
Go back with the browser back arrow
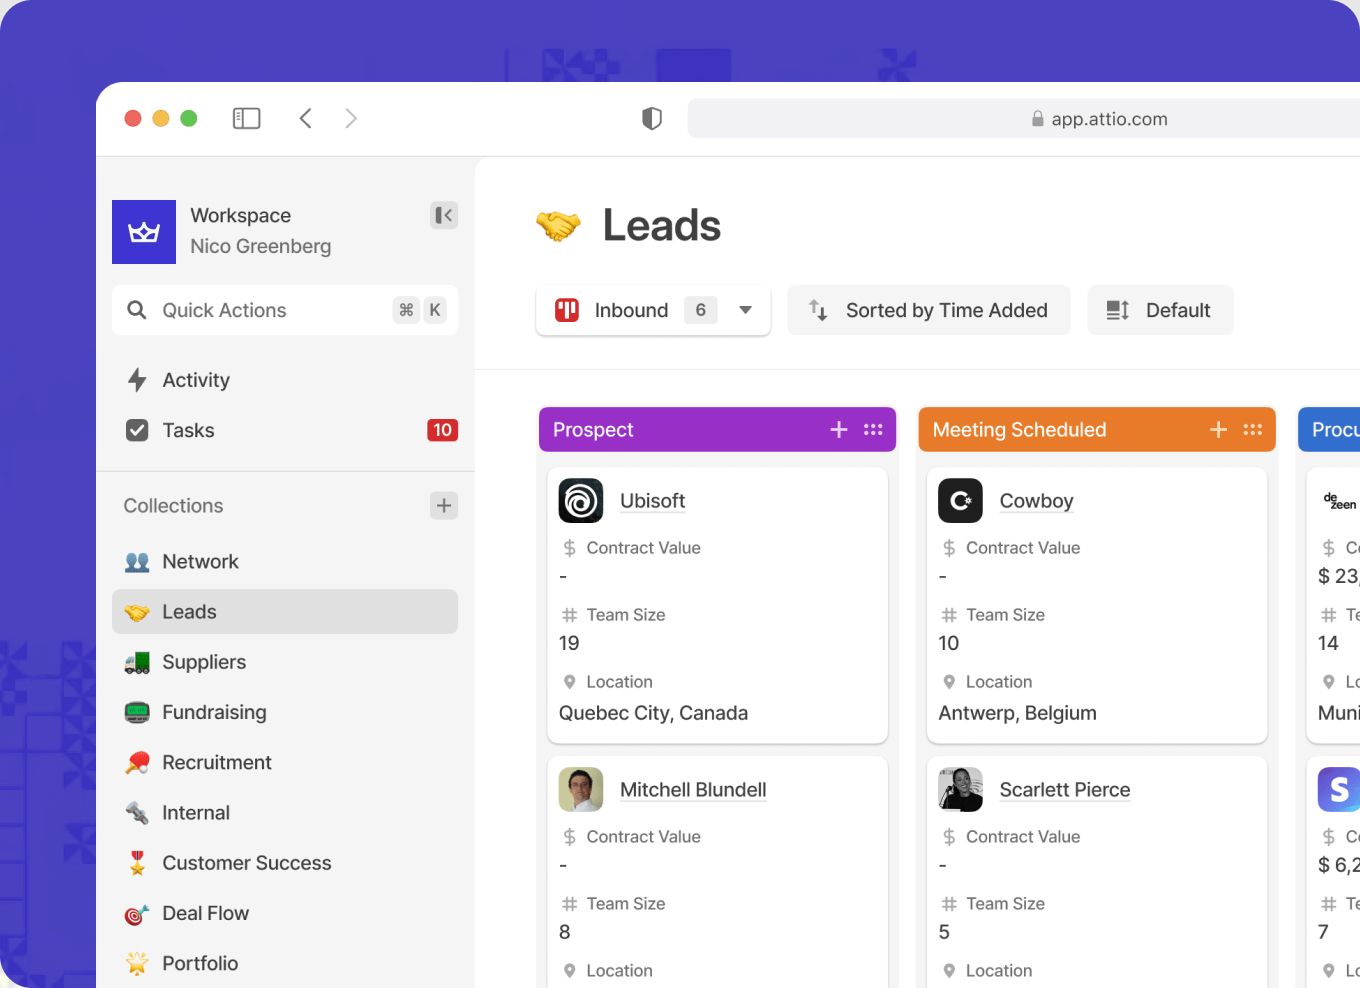(306, 119)
